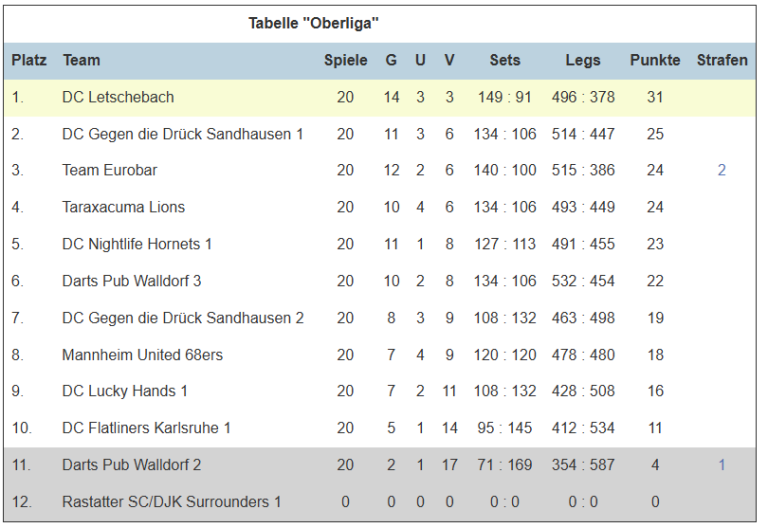Click the Spiele column header

[x=346, y=60]
